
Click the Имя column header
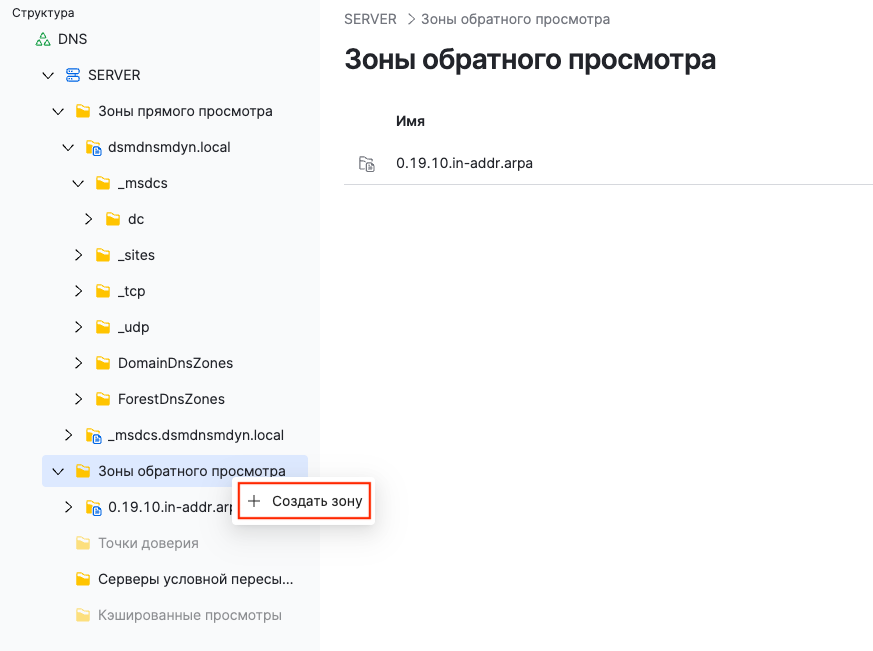pyautogui.click(x=410, y=121)
